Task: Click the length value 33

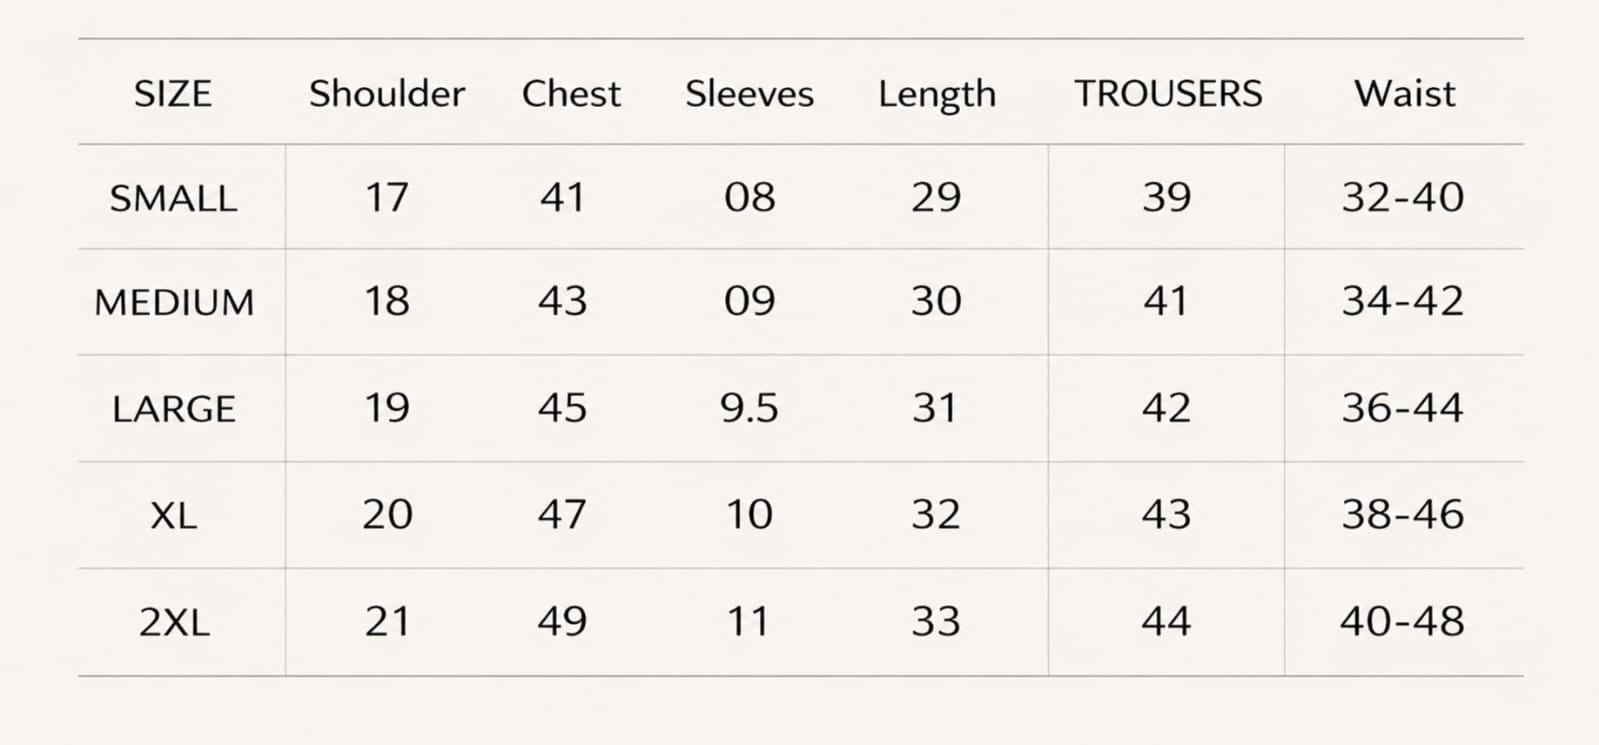Action: click(x=936, y=621)
